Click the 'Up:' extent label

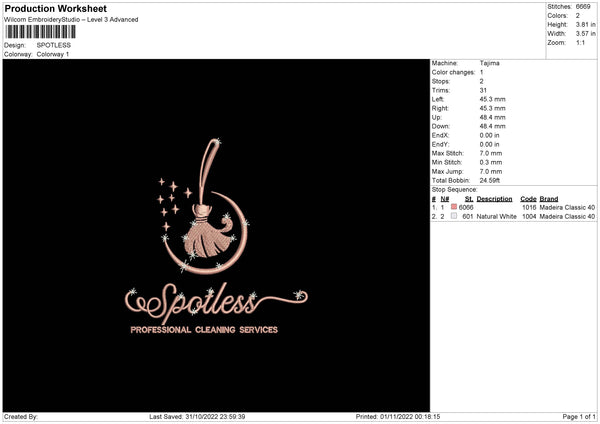[x=437, y=117]
